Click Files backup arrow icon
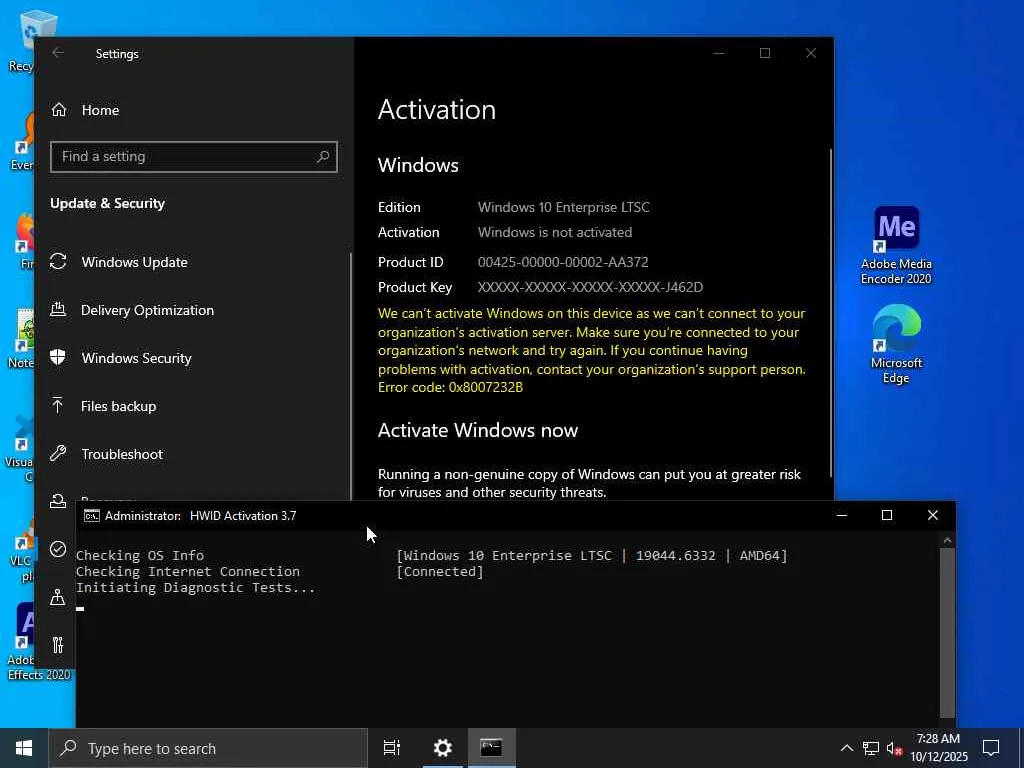The height and width of the screenshot is (768, 1024). coord(58,406)
